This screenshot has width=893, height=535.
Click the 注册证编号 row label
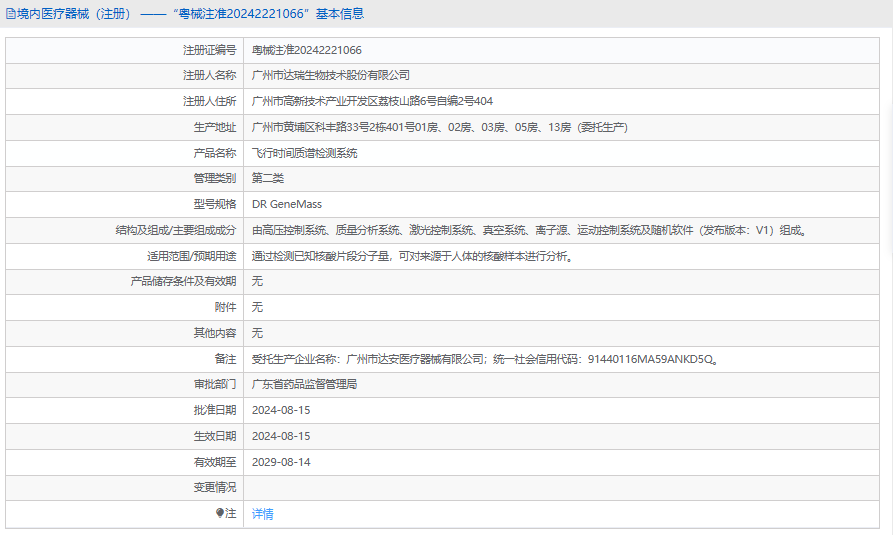pyautogui.click(x=210, y=50)
